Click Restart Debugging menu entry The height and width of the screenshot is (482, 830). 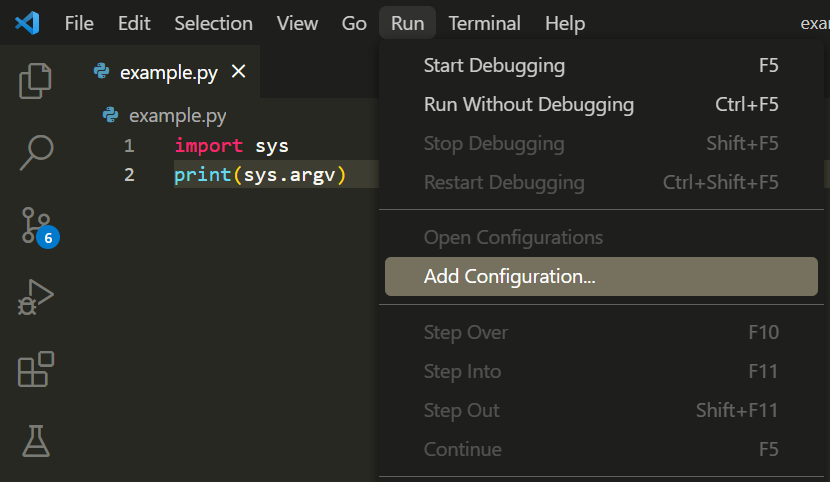tap(601, 183)
